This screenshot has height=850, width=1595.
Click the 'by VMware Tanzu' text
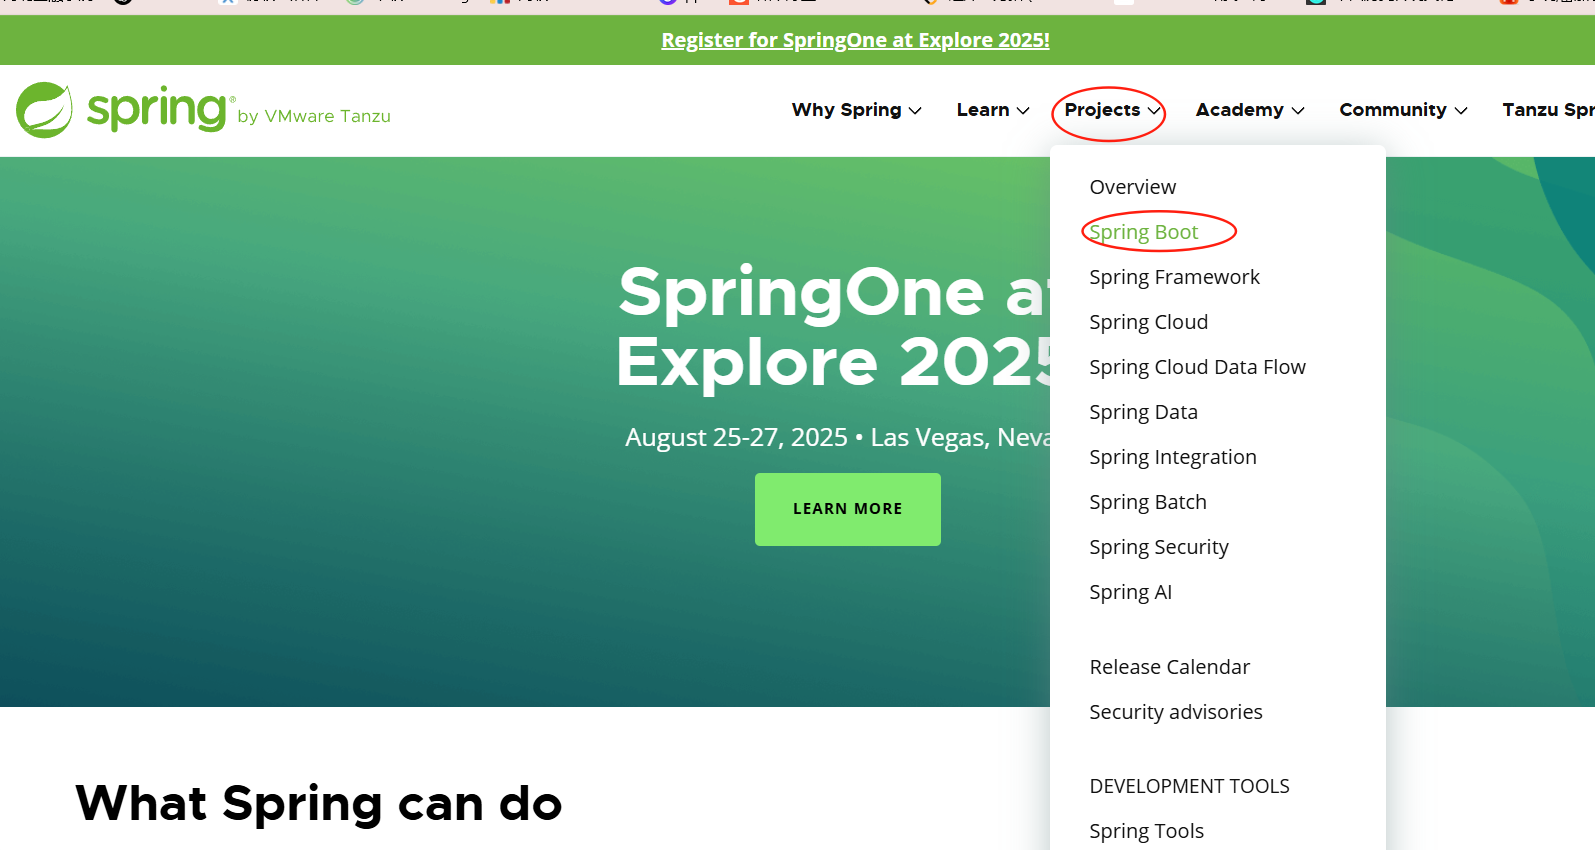click(x=314, y=116)
